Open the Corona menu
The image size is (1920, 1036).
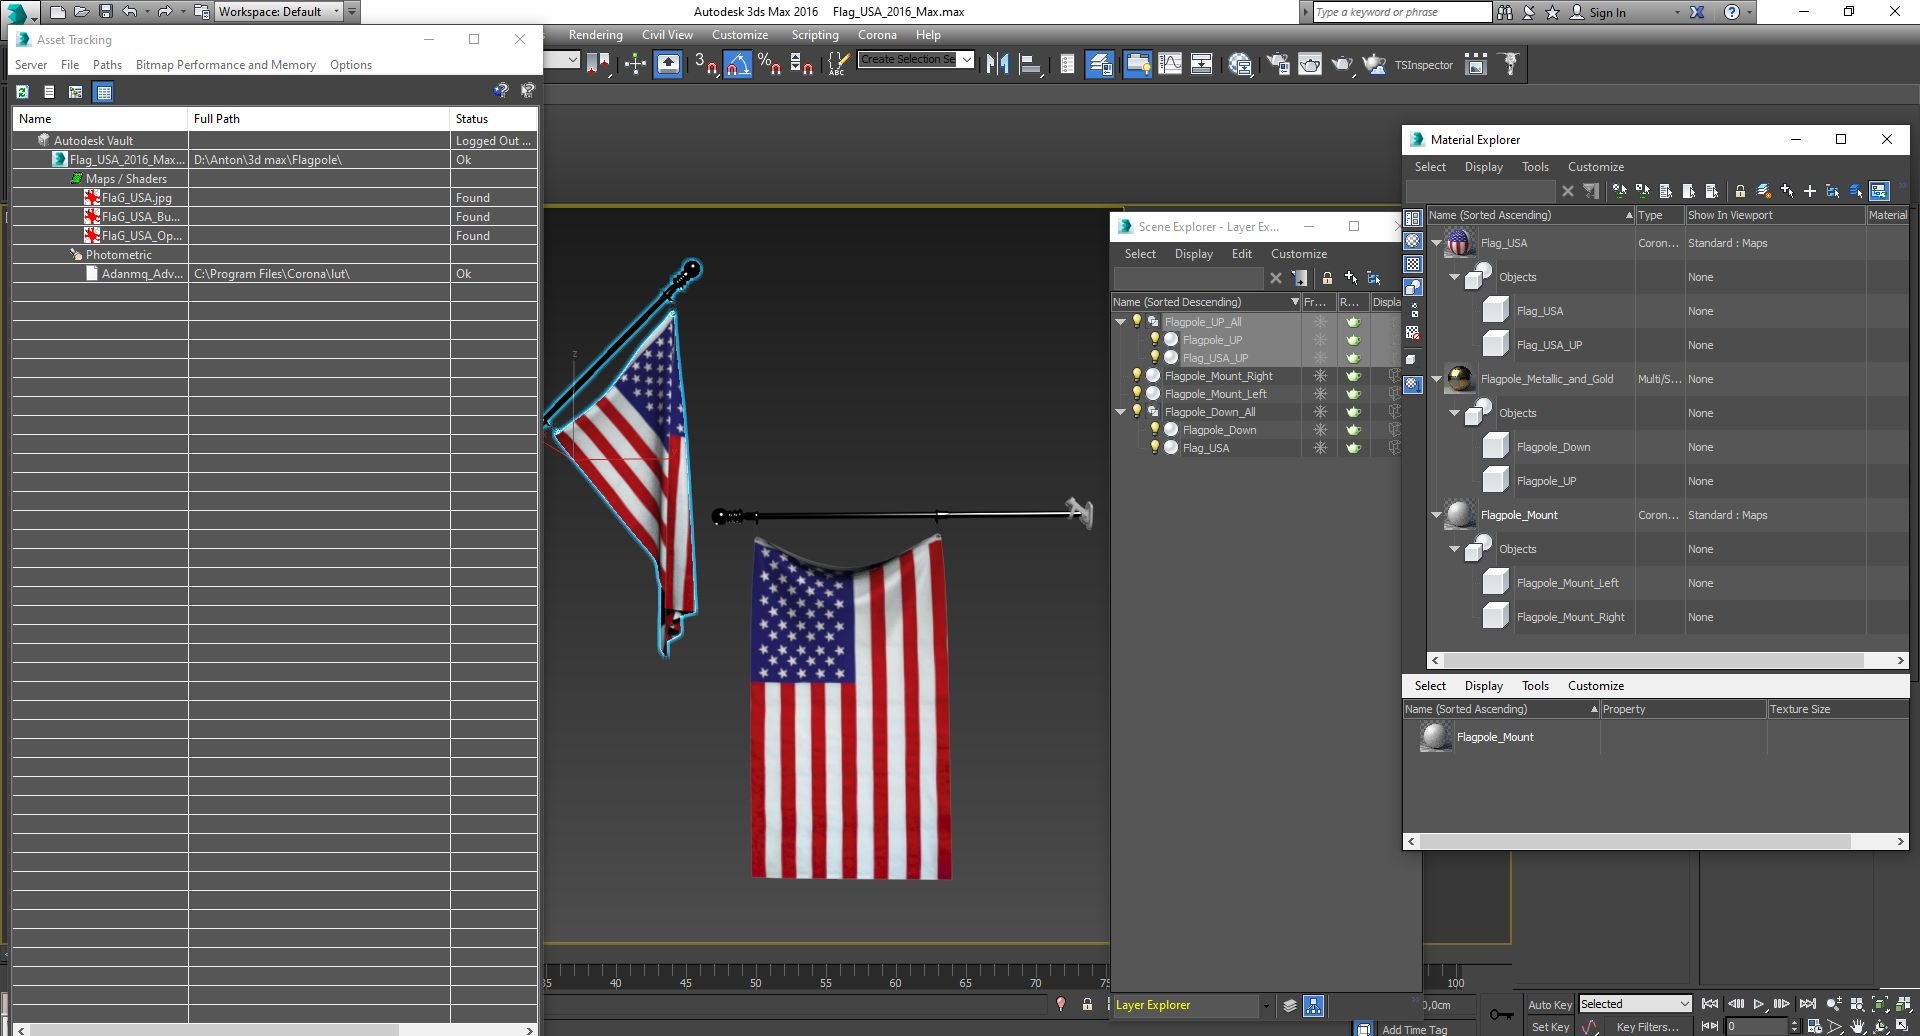[877, 35]
